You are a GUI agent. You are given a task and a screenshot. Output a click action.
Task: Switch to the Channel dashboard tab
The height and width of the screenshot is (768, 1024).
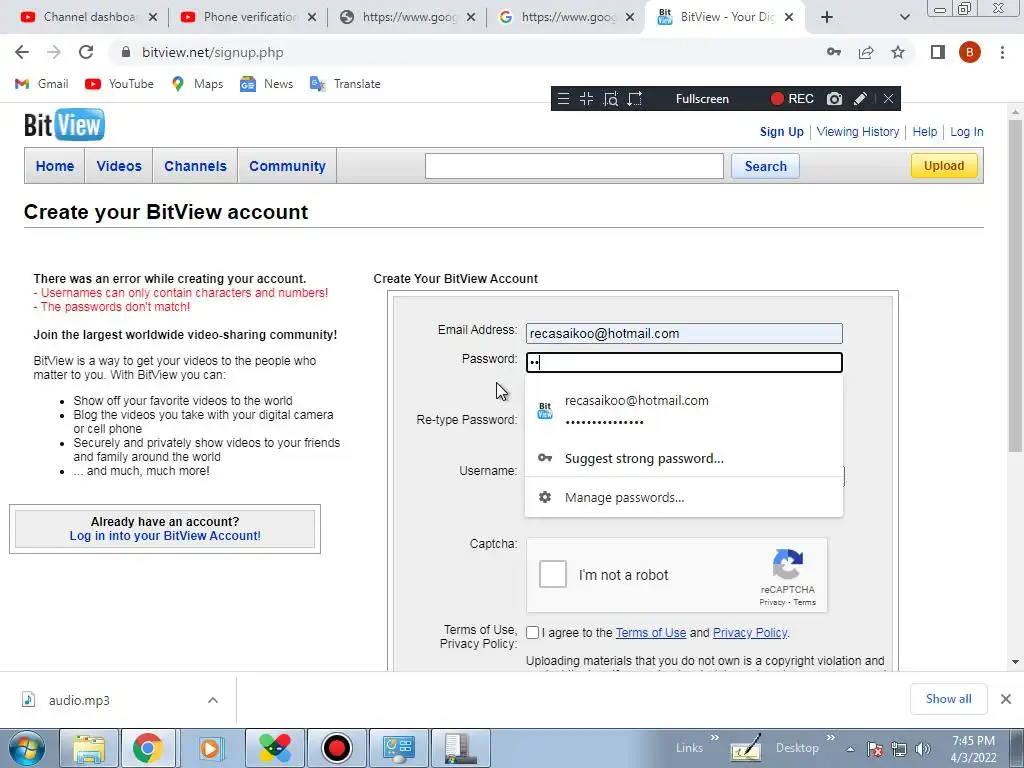pos(89,17)
